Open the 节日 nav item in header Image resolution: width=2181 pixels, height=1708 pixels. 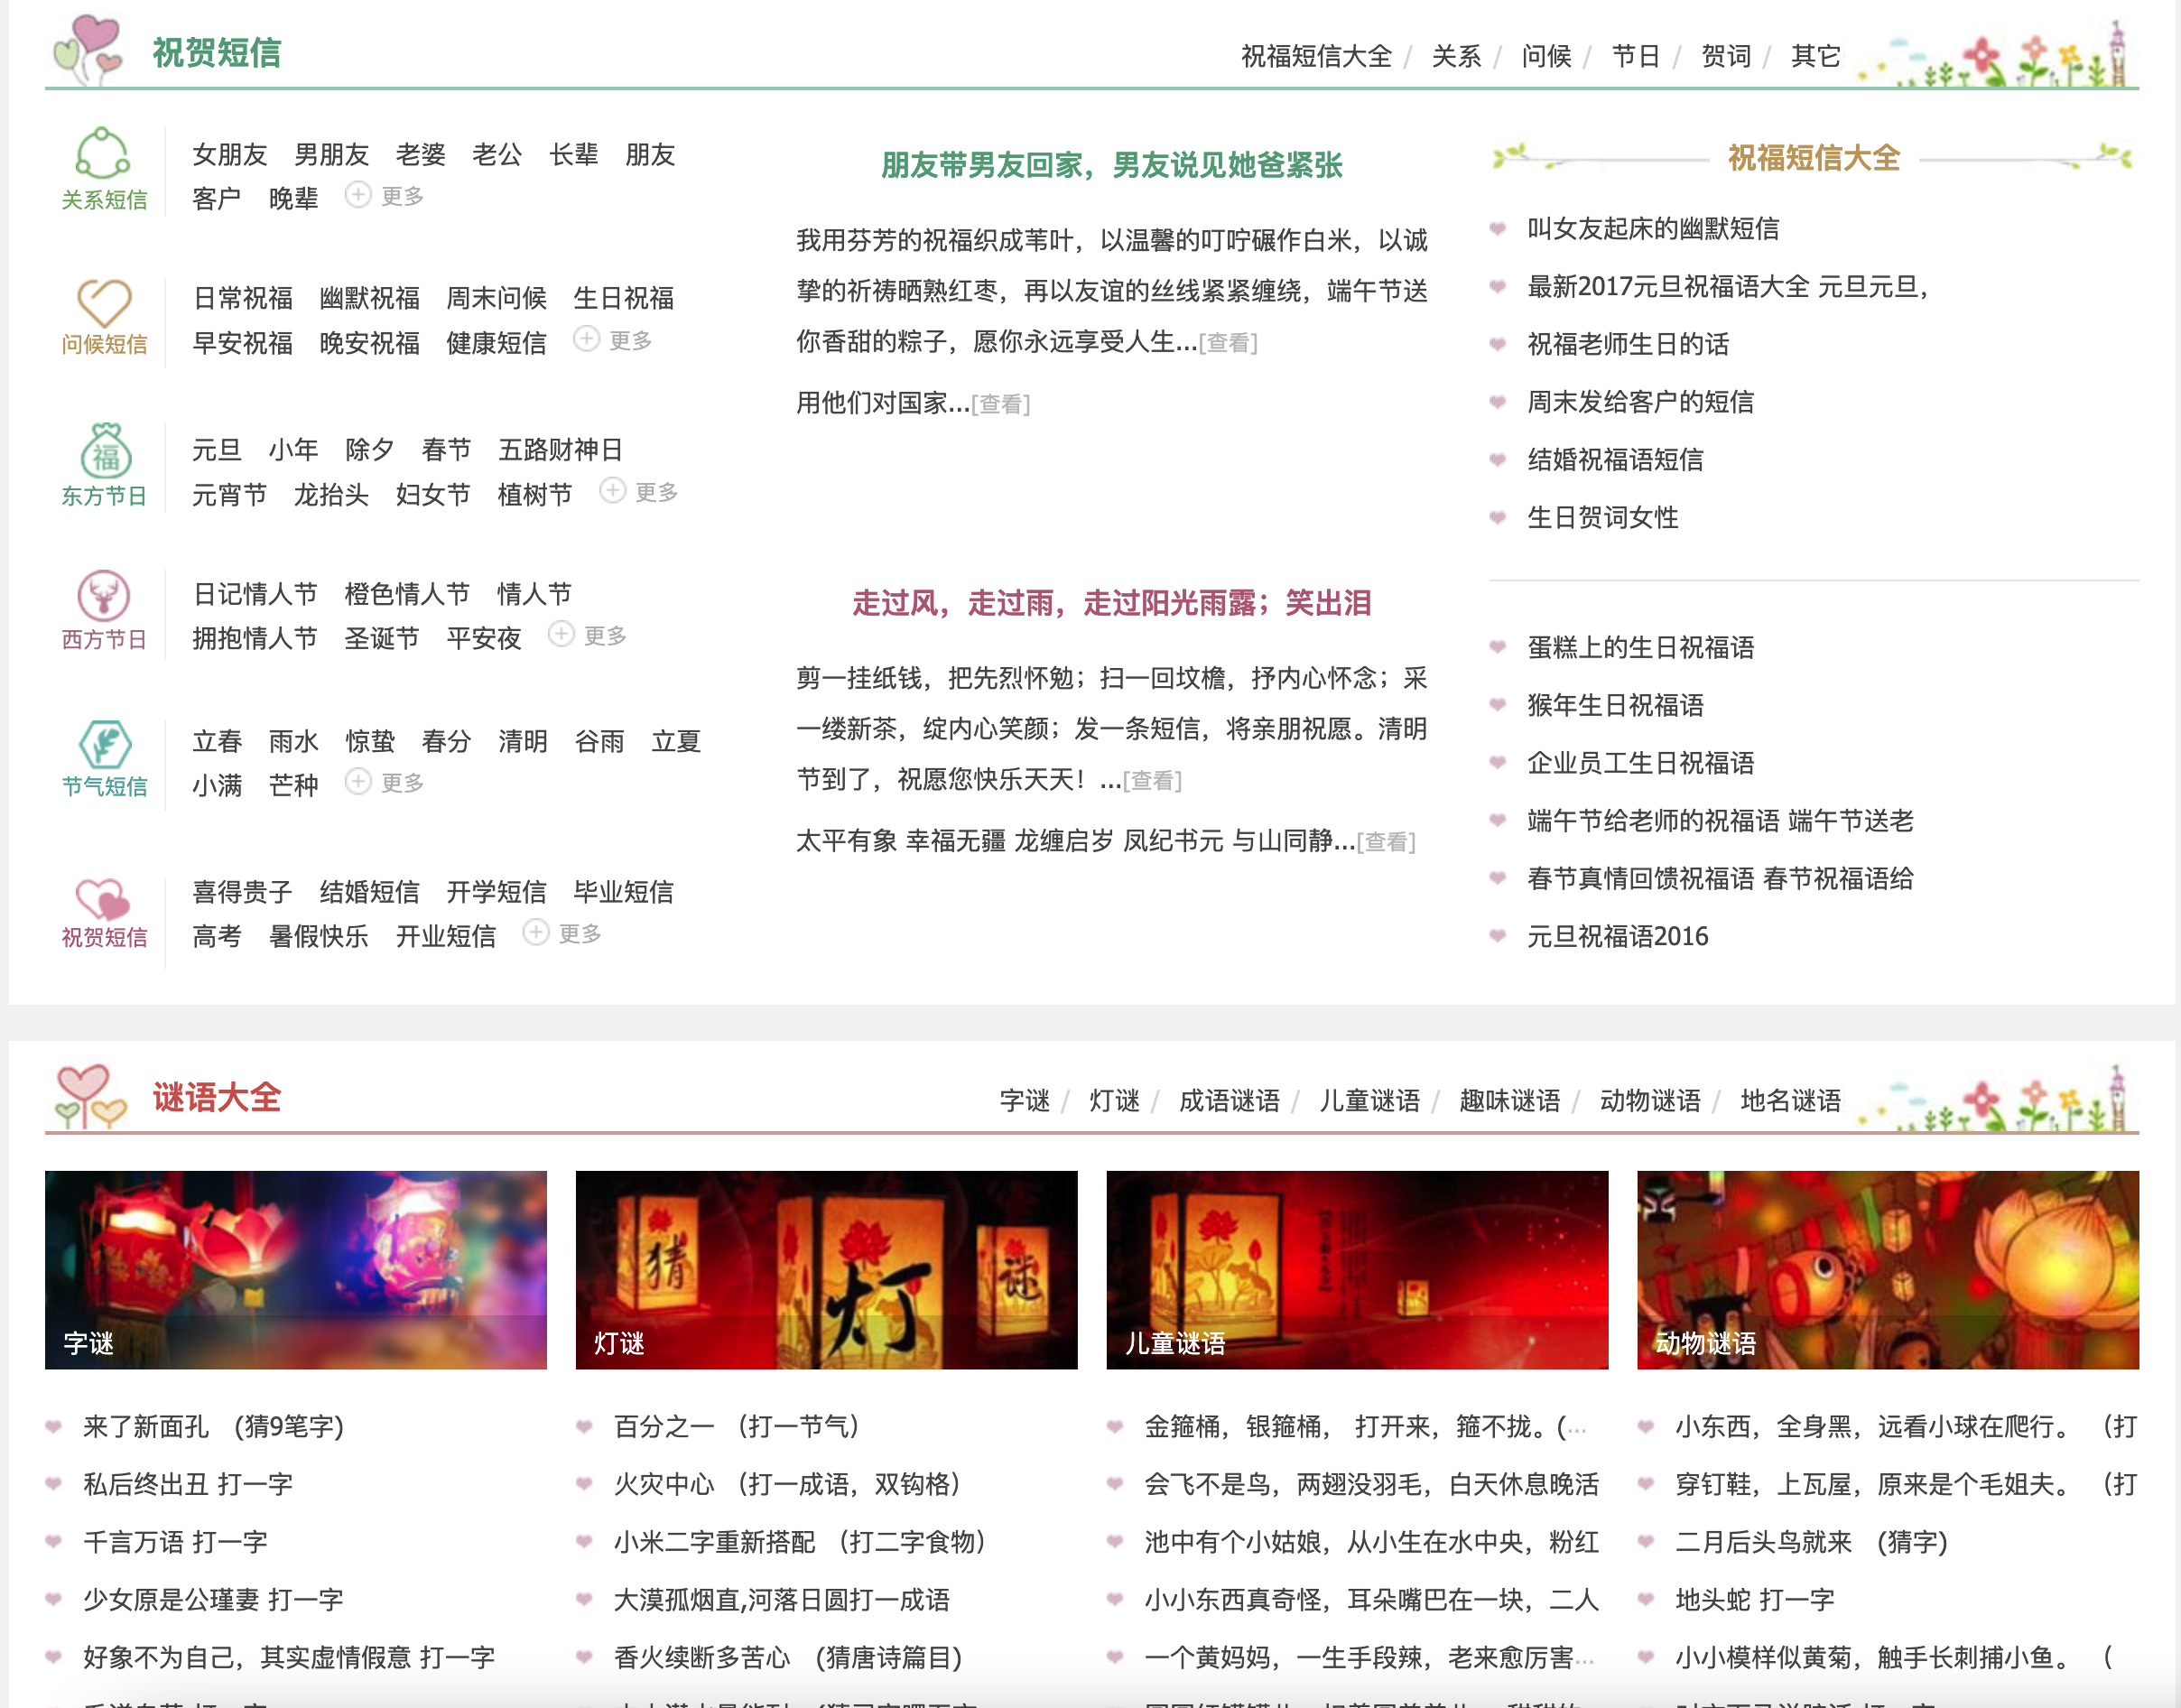(x=1636, y=56)
